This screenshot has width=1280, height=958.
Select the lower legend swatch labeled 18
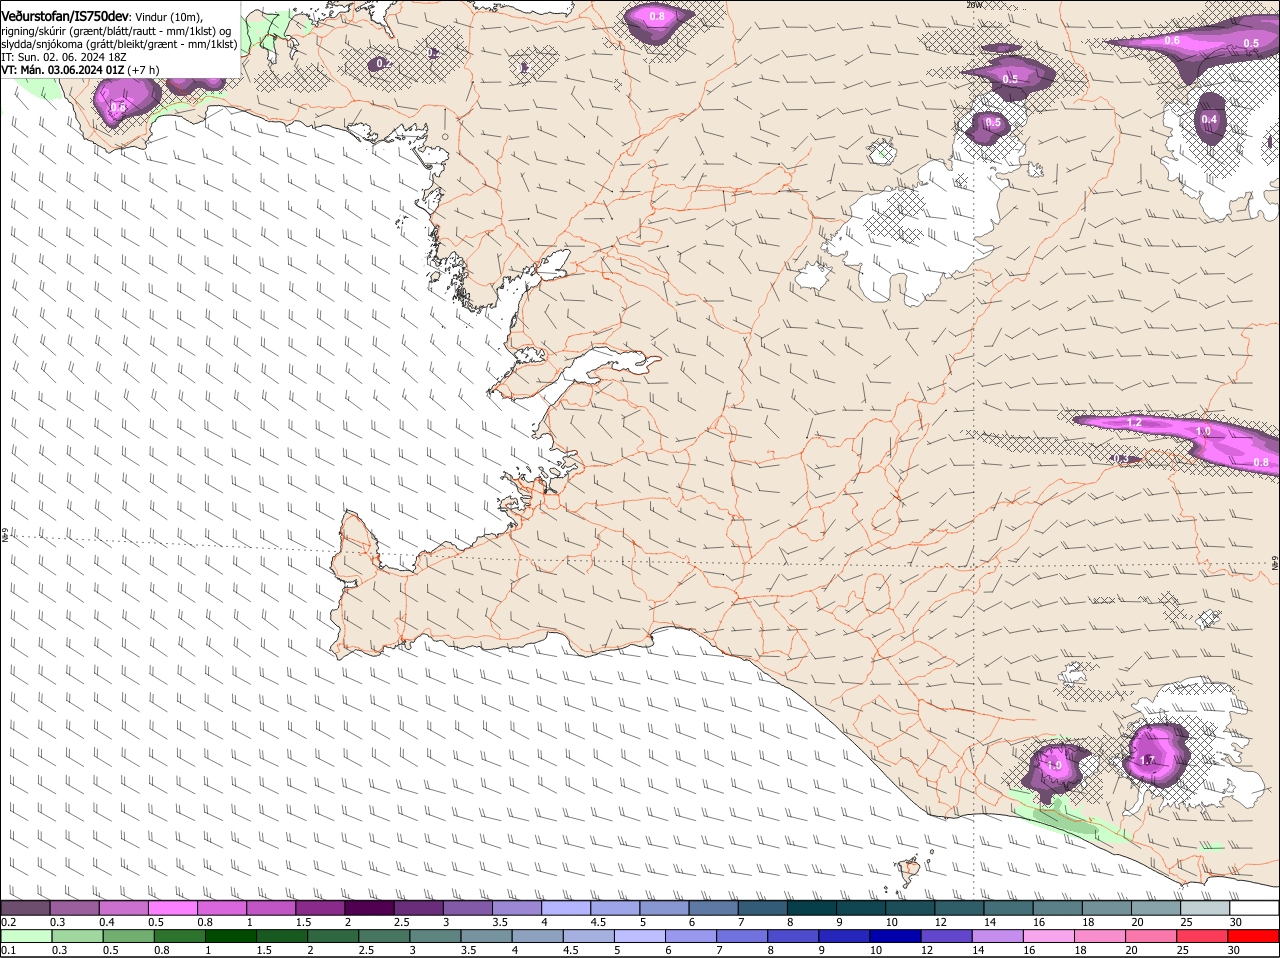tap(1098, 936)
